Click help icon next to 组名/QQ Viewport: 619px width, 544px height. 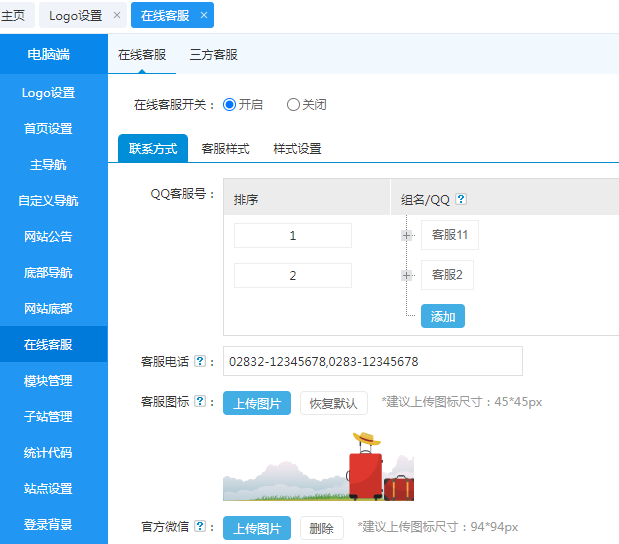click(x=461, y=199)
